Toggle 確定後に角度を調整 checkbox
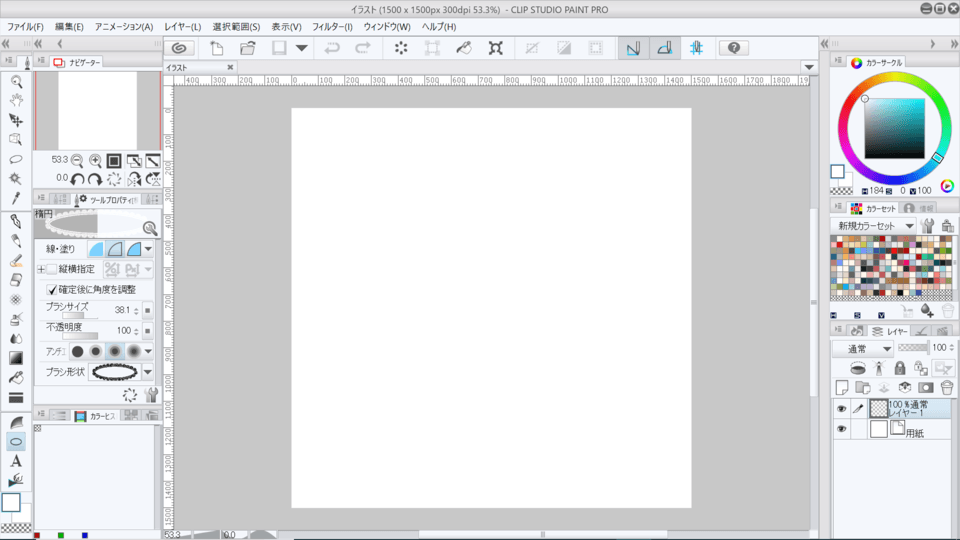Viewport: 960px width, 540px height. [52, 289]
